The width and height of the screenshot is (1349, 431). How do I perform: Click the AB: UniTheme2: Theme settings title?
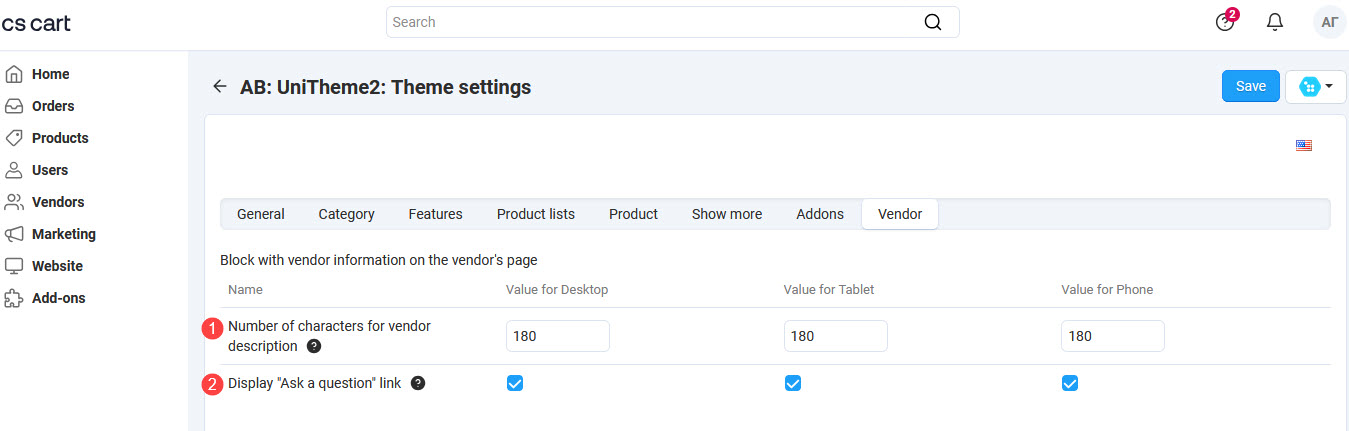click(386, 87)
